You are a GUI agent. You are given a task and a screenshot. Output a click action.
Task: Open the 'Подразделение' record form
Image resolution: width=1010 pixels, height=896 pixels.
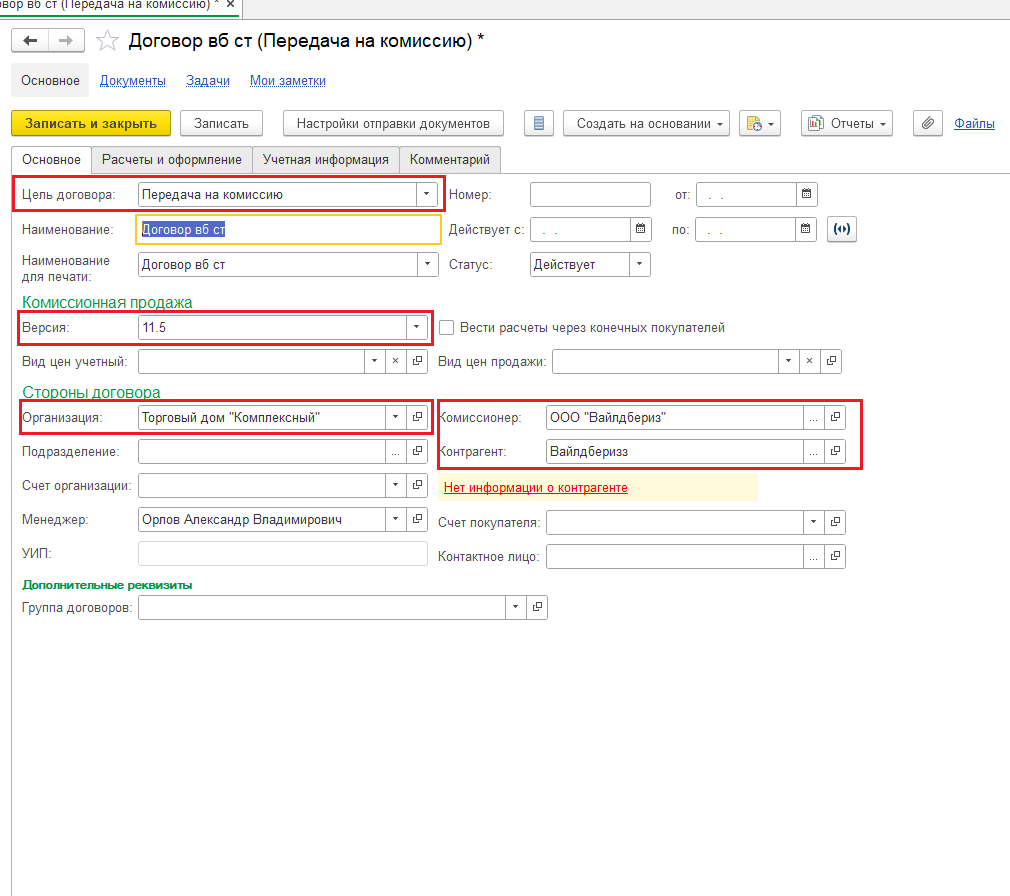(x=417, y=451)
